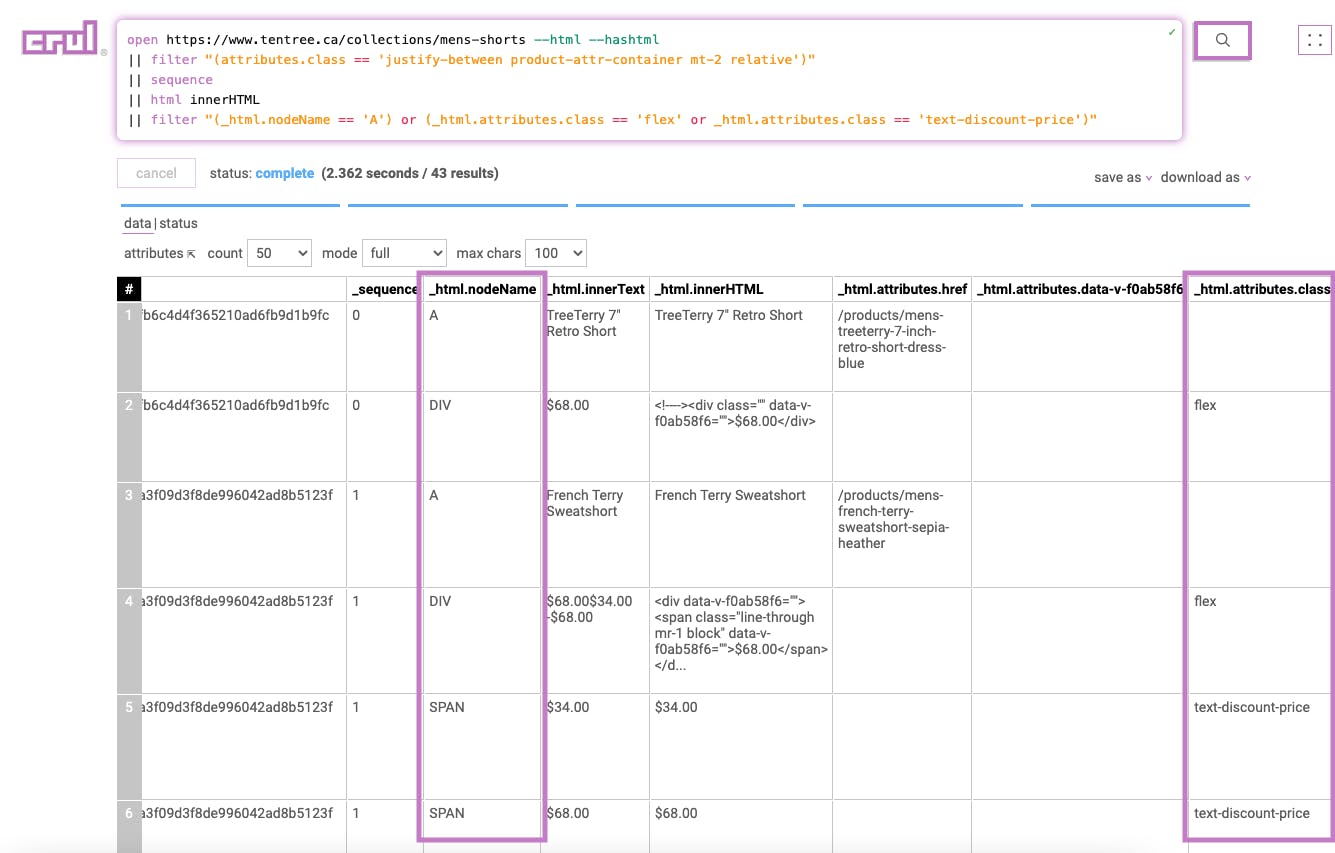The image size is (1335, 853).
Task: Open the count dropdown showing 50
Action: (x=280, y=253)
